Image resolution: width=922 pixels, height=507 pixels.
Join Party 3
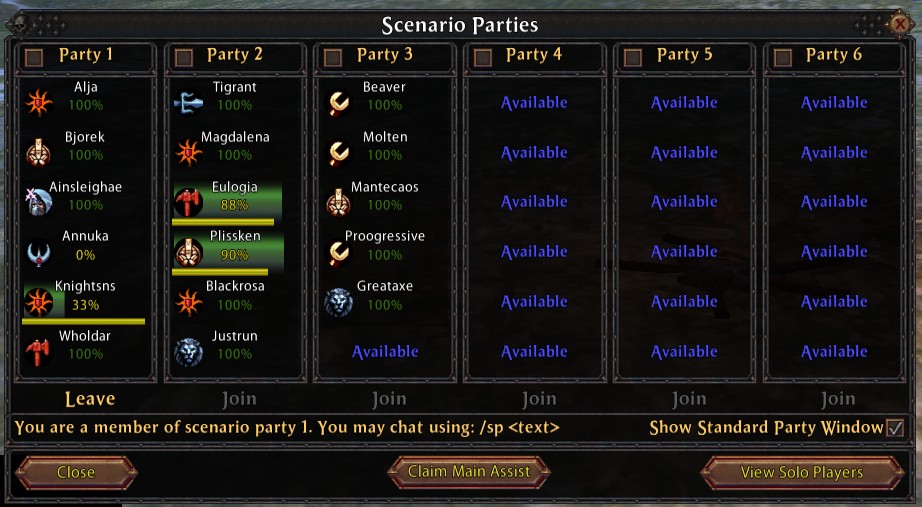[389, 399]
